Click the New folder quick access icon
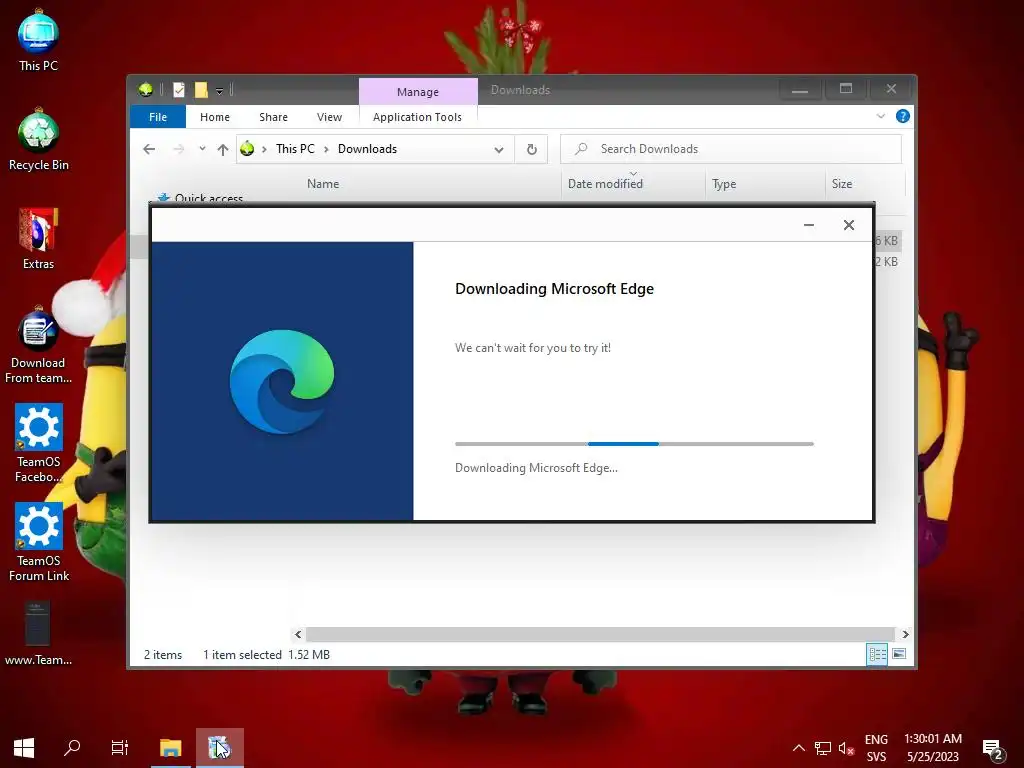 (x=201, y=89)
